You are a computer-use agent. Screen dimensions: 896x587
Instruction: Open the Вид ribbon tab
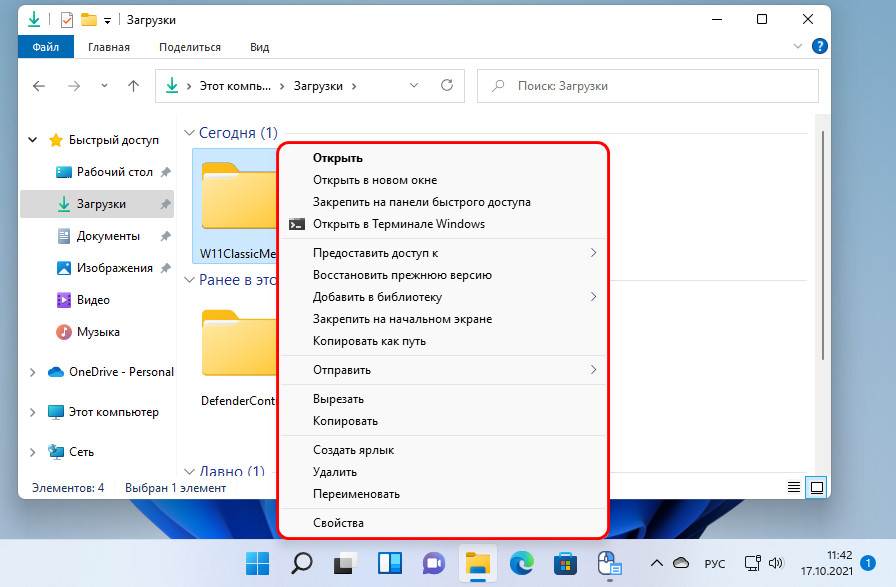259,47
